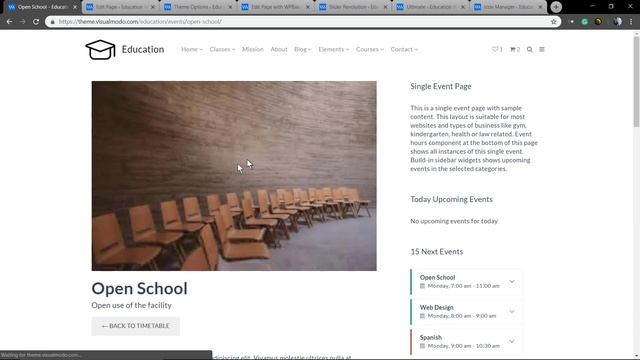Open the About menu item
The image size is (640, 360).
tap(279, 49)
